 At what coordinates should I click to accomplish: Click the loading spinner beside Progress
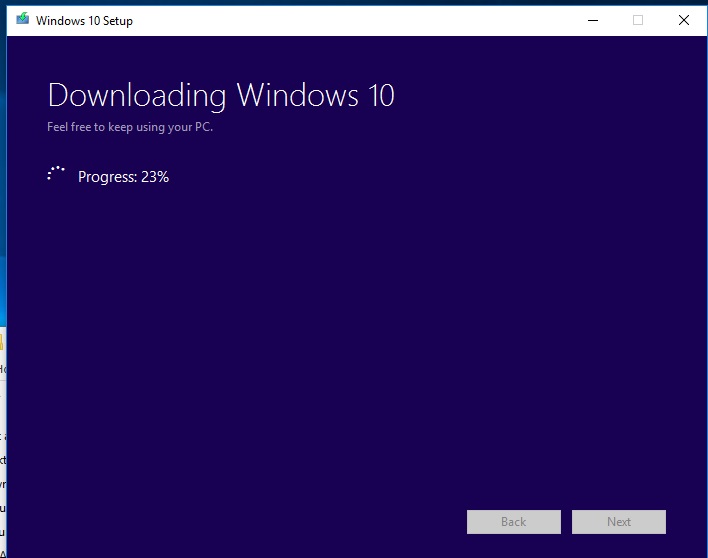point(56,175)
